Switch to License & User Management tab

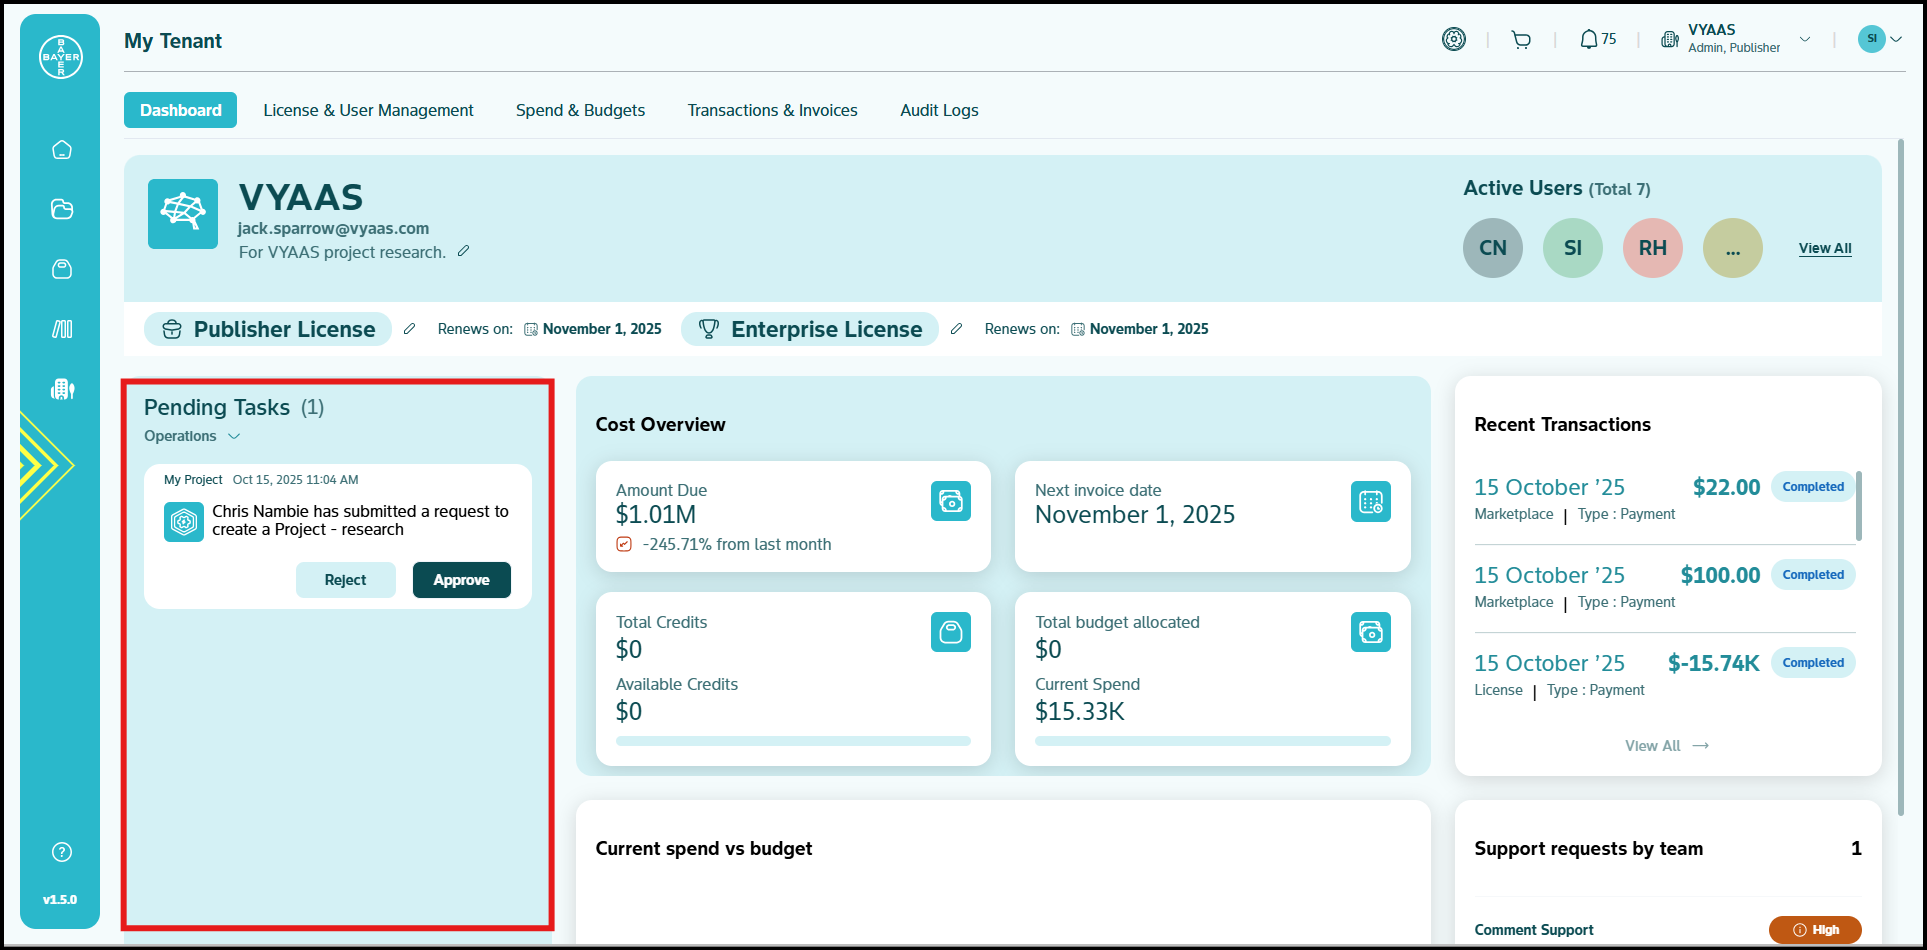[368, 110]
